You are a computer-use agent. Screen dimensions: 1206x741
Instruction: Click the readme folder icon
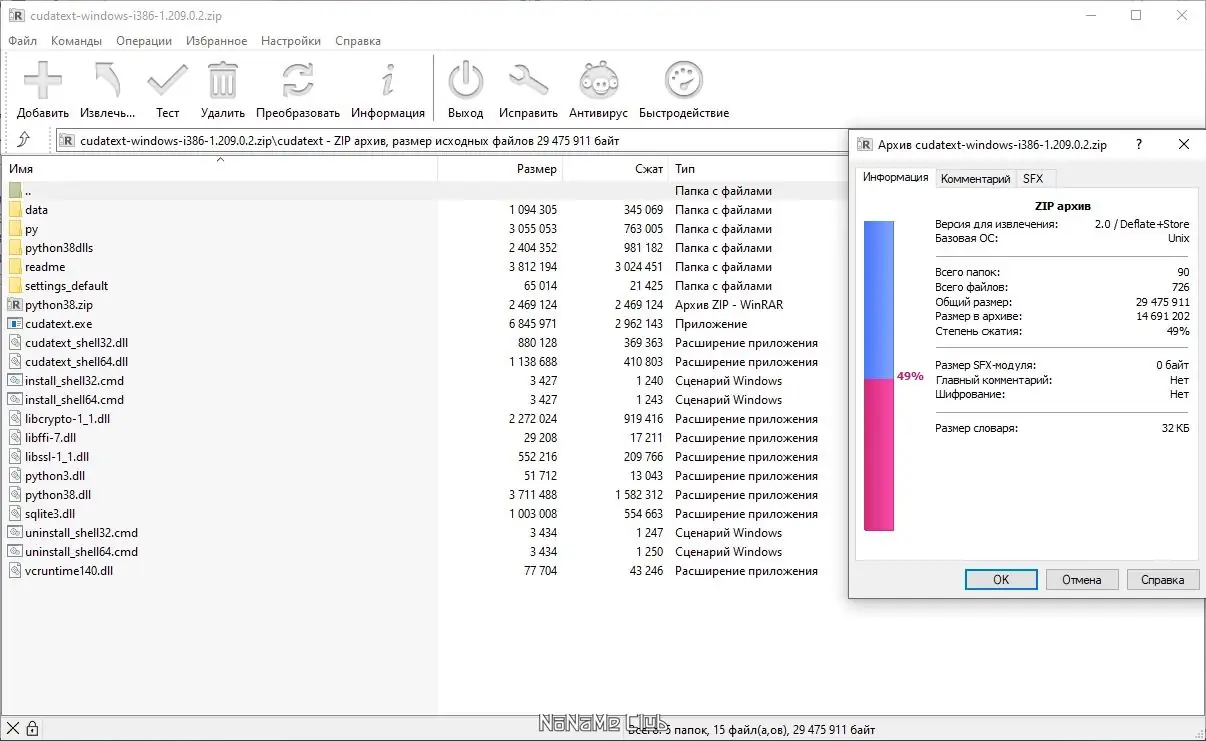click(15, 267)
